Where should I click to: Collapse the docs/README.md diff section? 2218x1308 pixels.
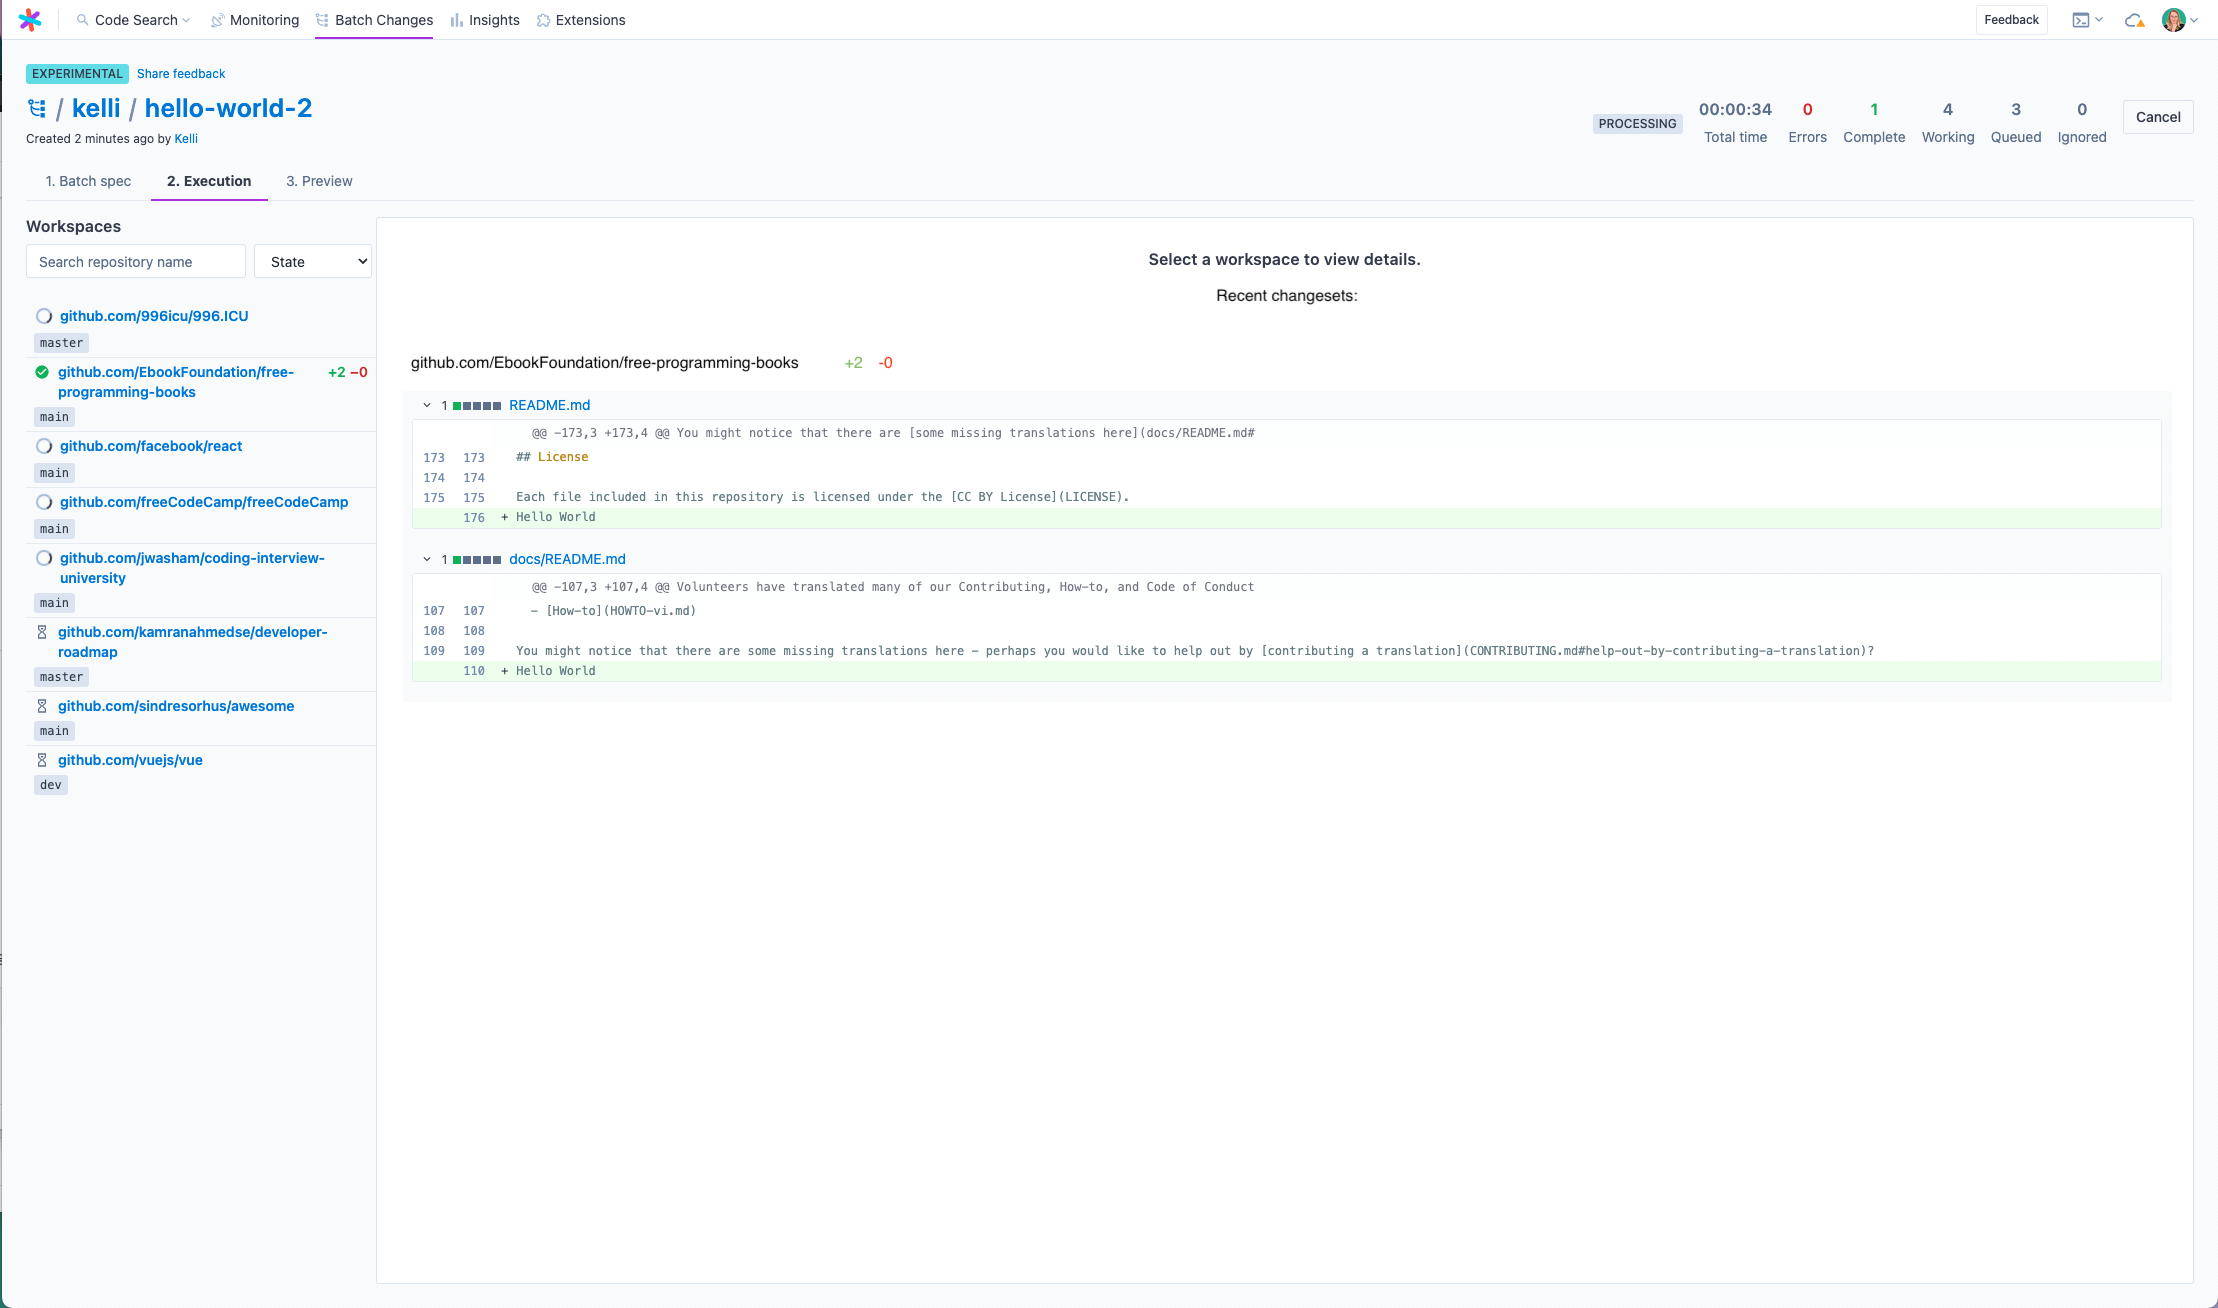point(427,560)
